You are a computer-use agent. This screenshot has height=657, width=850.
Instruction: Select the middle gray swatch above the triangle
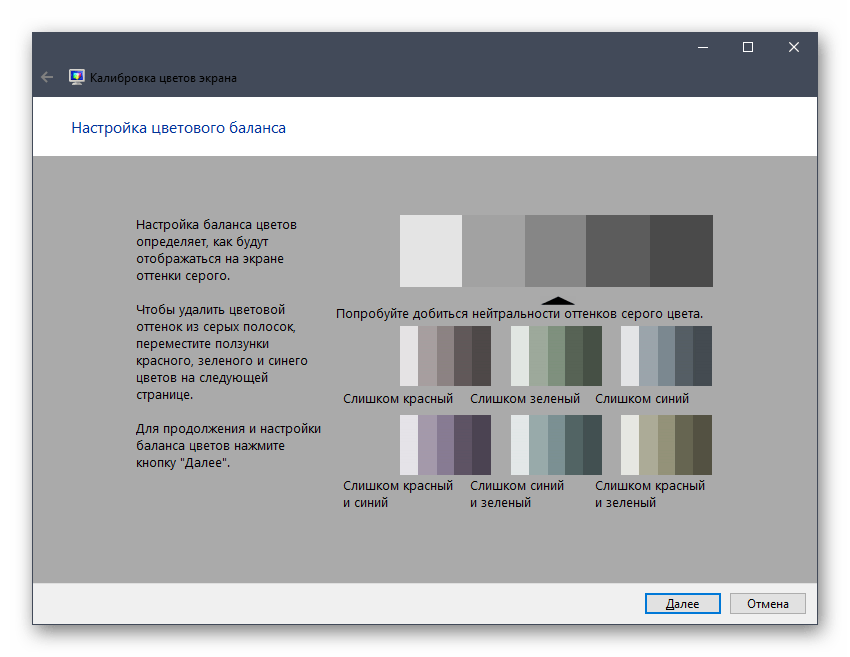[x=555, y=251]
